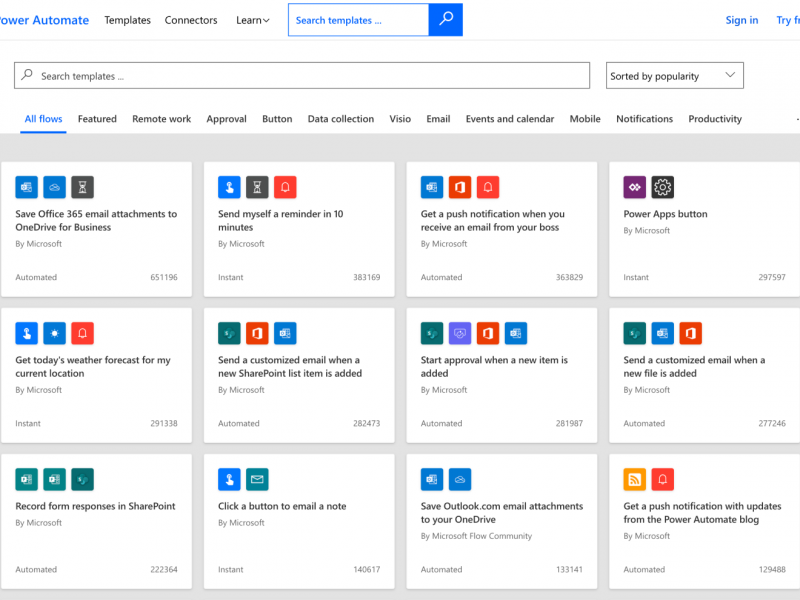The height and width of the screenshot is (600, 800).
Task: Focus the header Search templates box
Action: [x=358, y=20]
